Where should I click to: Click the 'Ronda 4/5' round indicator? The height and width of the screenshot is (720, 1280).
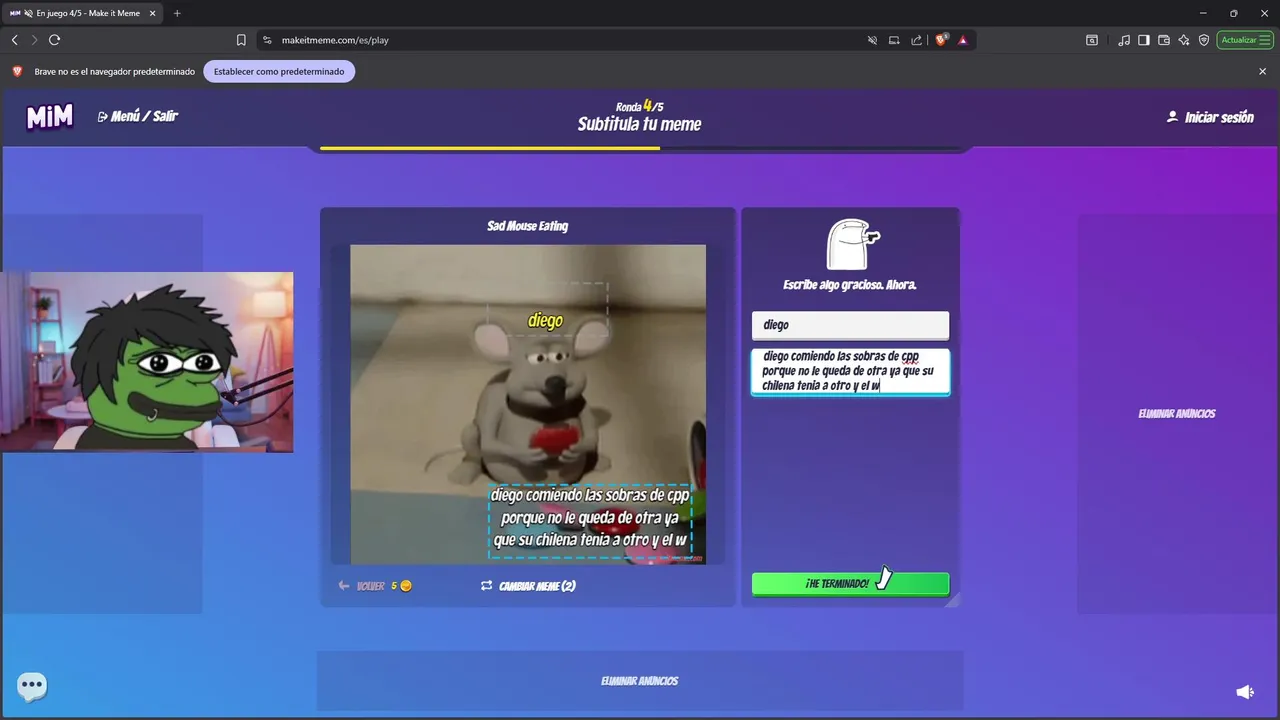click(x=640, y=106)
